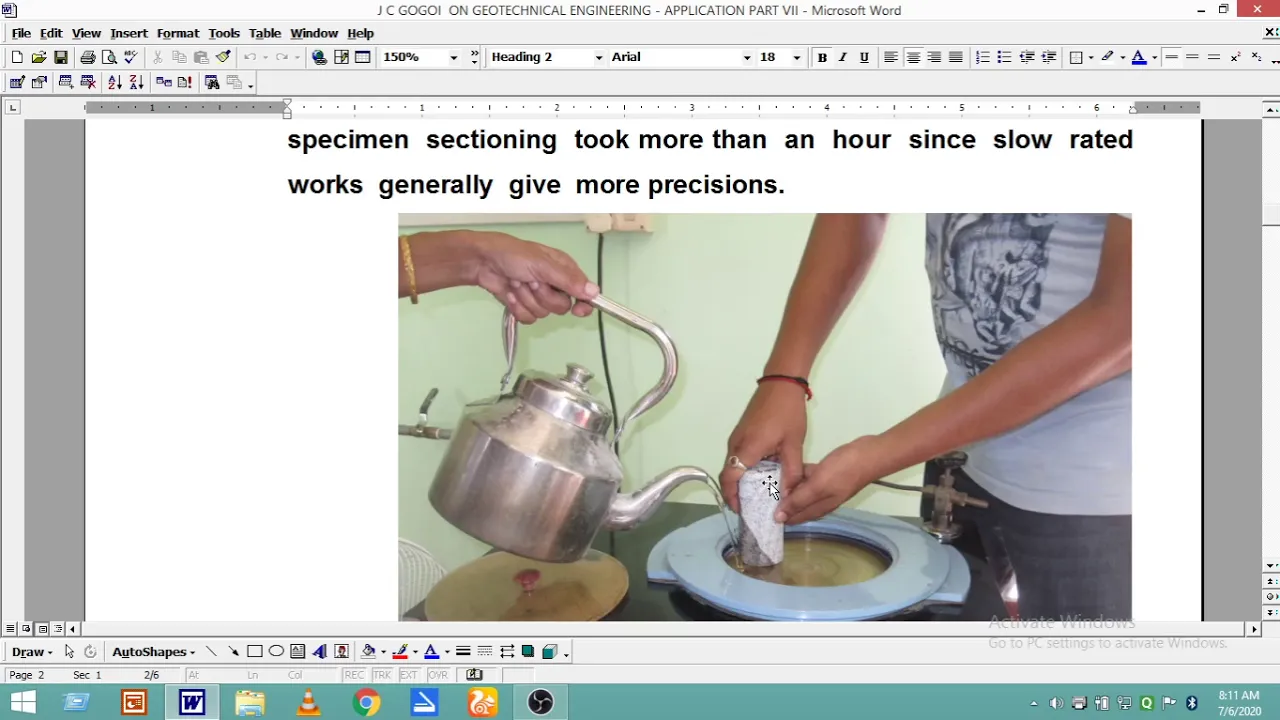The width and height of the screenshot is (1280, 720).
Task: Click the Insert Hyperlink globe icon
Action: [319, 57]
